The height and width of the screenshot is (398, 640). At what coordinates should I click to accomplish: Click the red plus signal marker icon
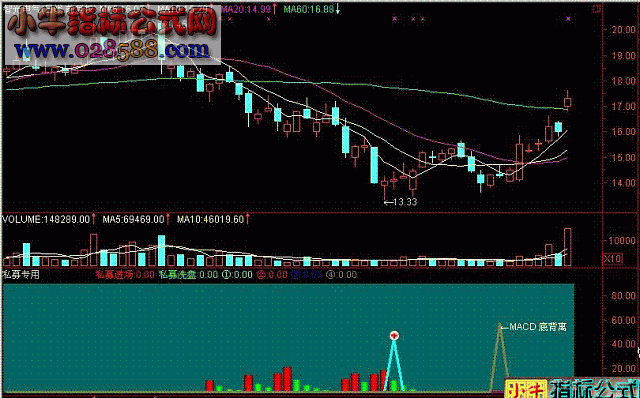394,336
